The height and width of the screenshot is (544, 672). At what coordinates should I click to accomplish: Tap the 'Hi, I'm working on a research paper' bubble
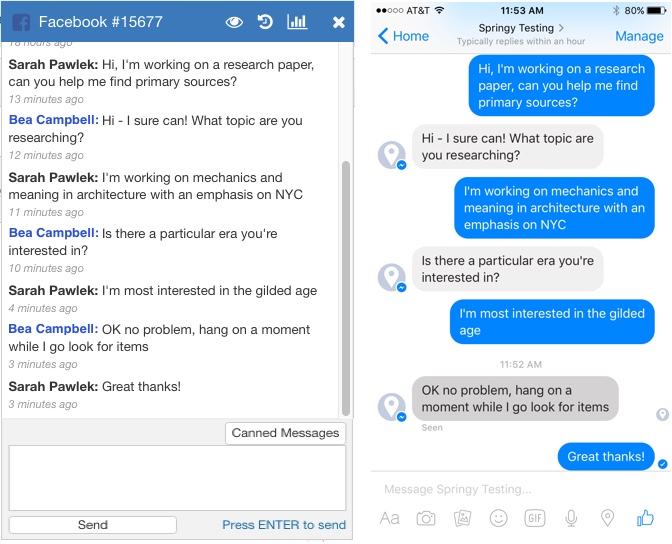[x=561, y=86]
